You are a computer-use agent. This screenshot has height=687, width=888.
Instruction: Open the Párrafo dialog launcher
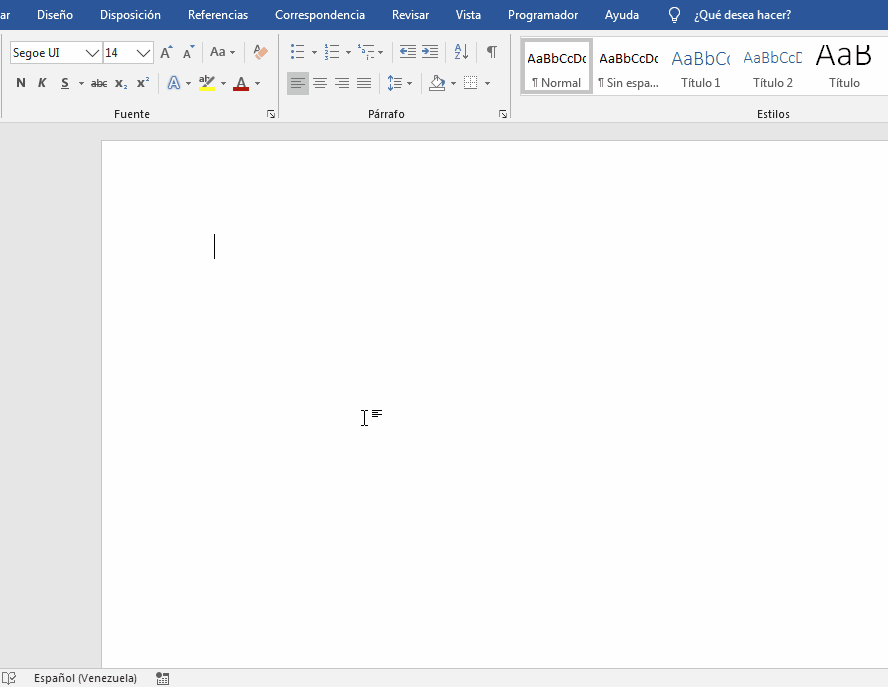[503, 114]
